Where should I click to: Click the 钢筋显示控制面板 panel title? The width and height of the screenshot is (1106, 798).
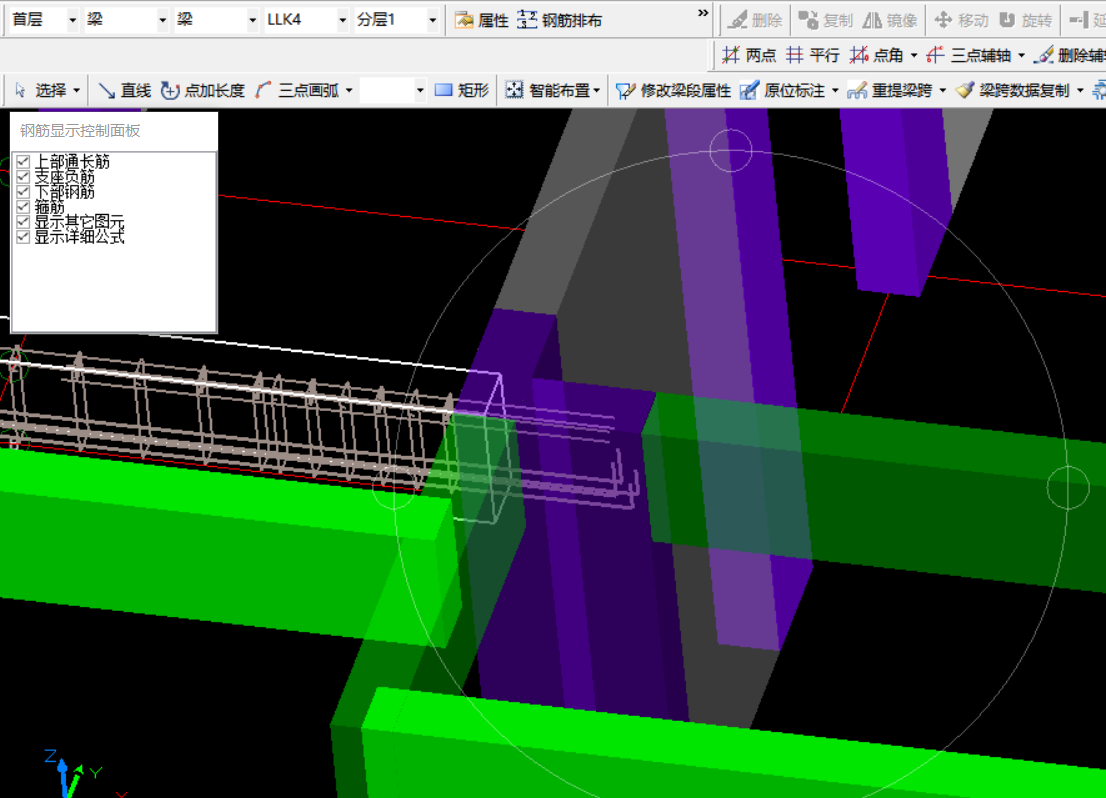tap(80, 131)
